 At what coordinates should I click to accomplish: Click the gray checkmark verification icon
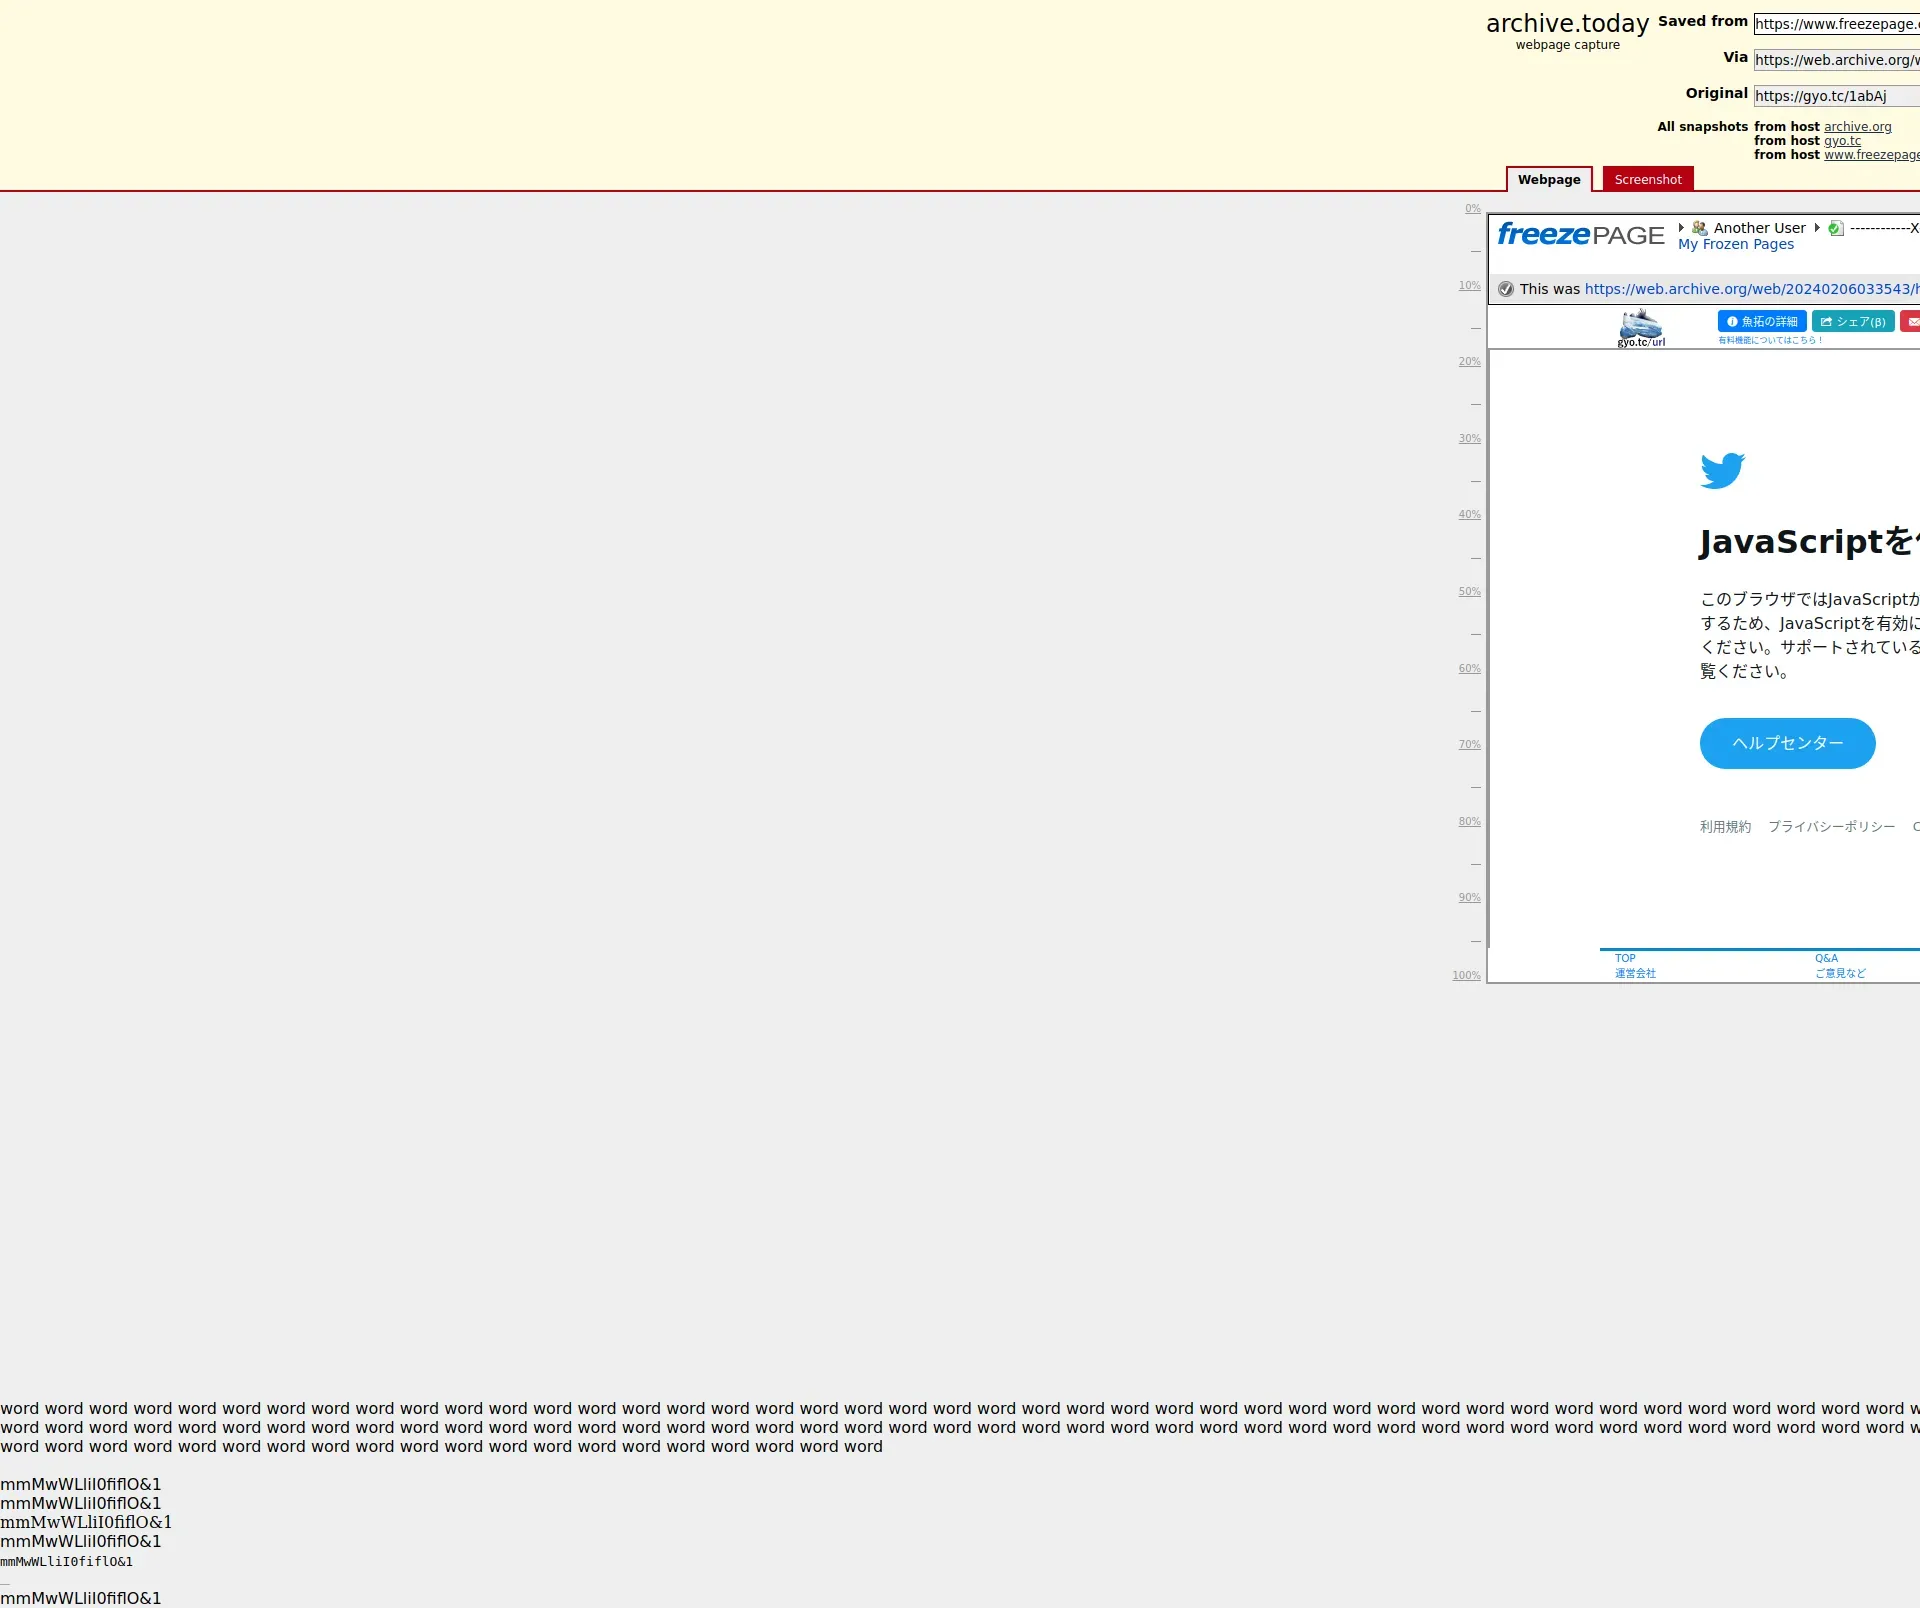point(1506,289)
